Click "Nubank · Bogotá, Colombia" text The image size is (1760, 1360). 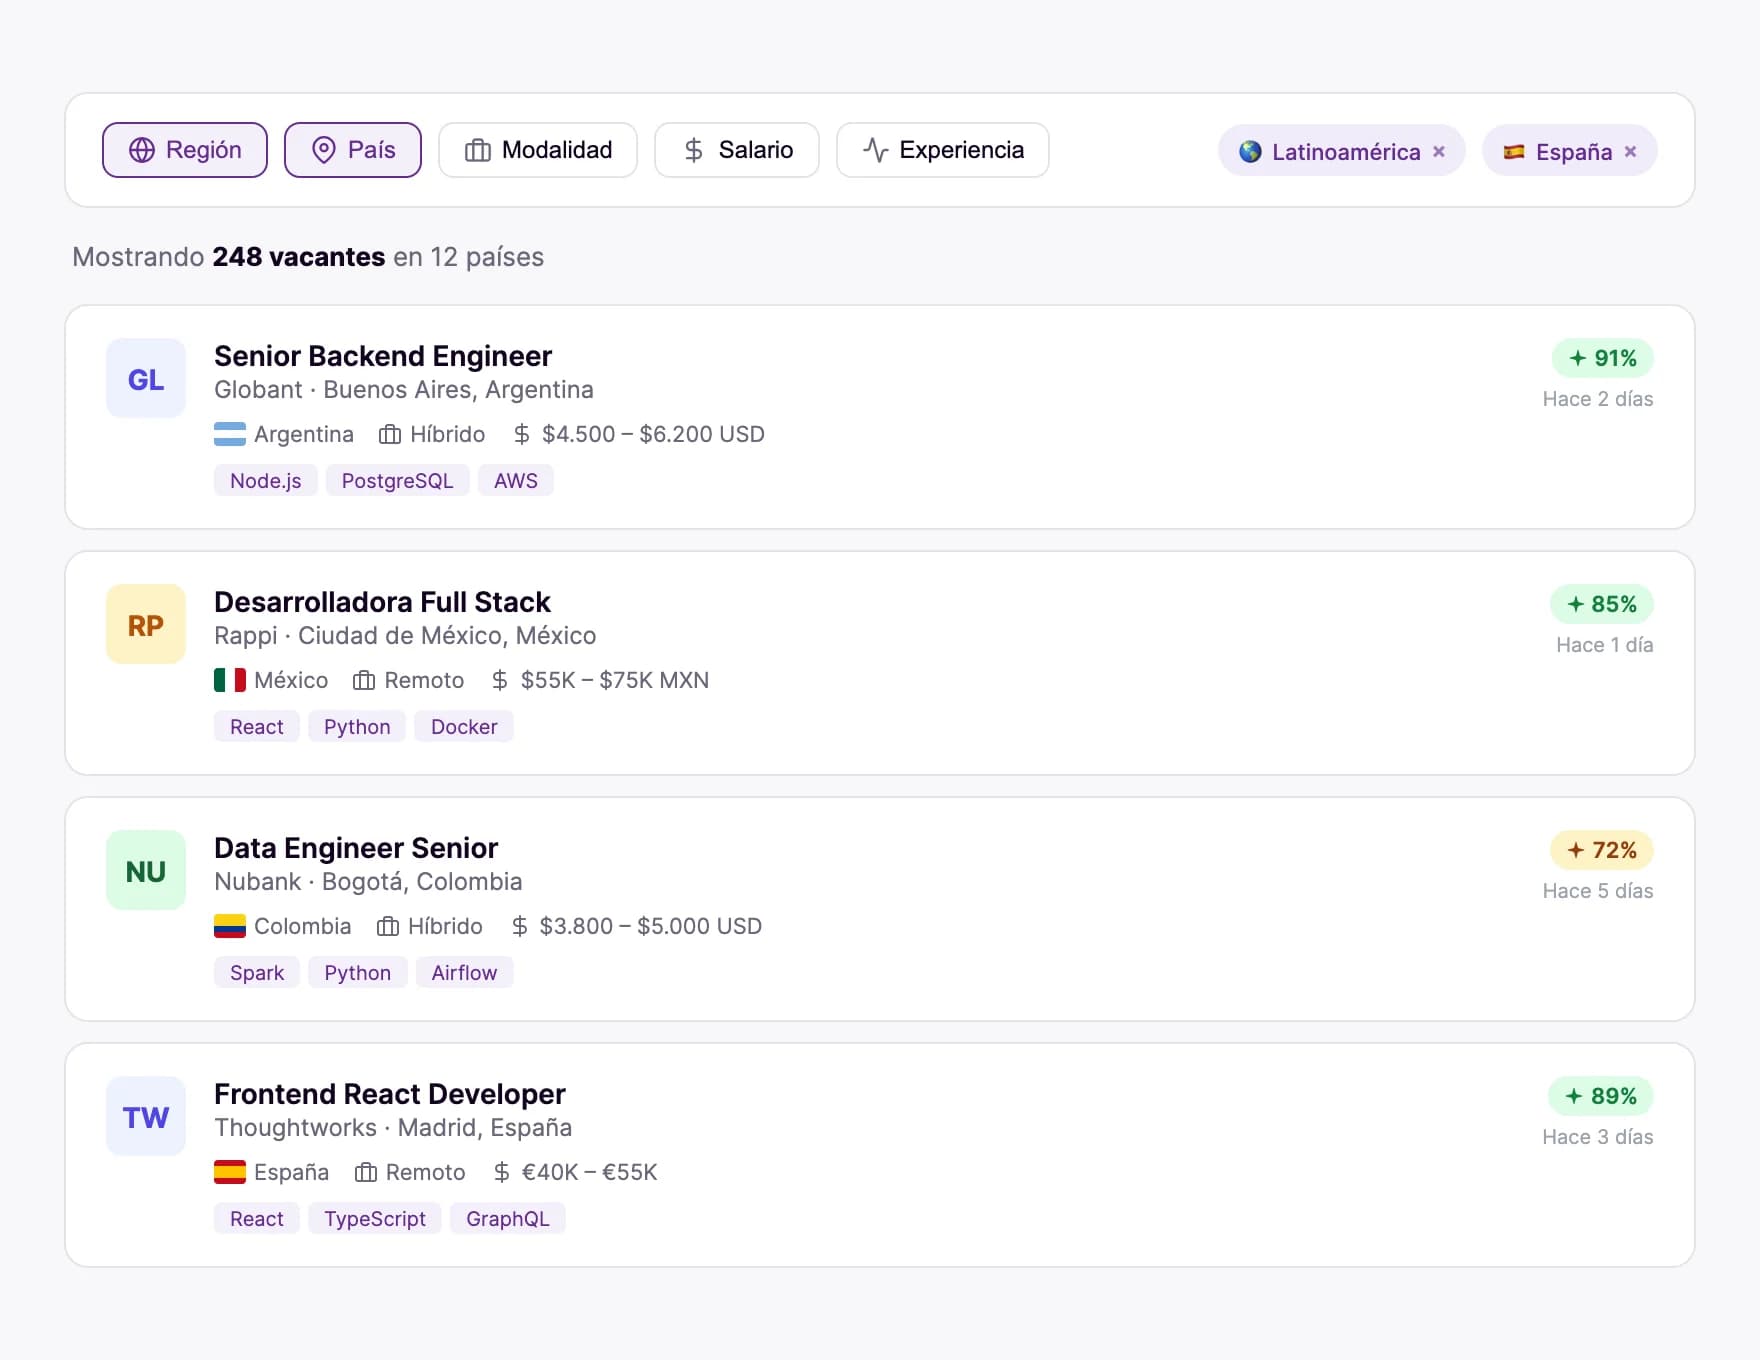pos(368,882)
